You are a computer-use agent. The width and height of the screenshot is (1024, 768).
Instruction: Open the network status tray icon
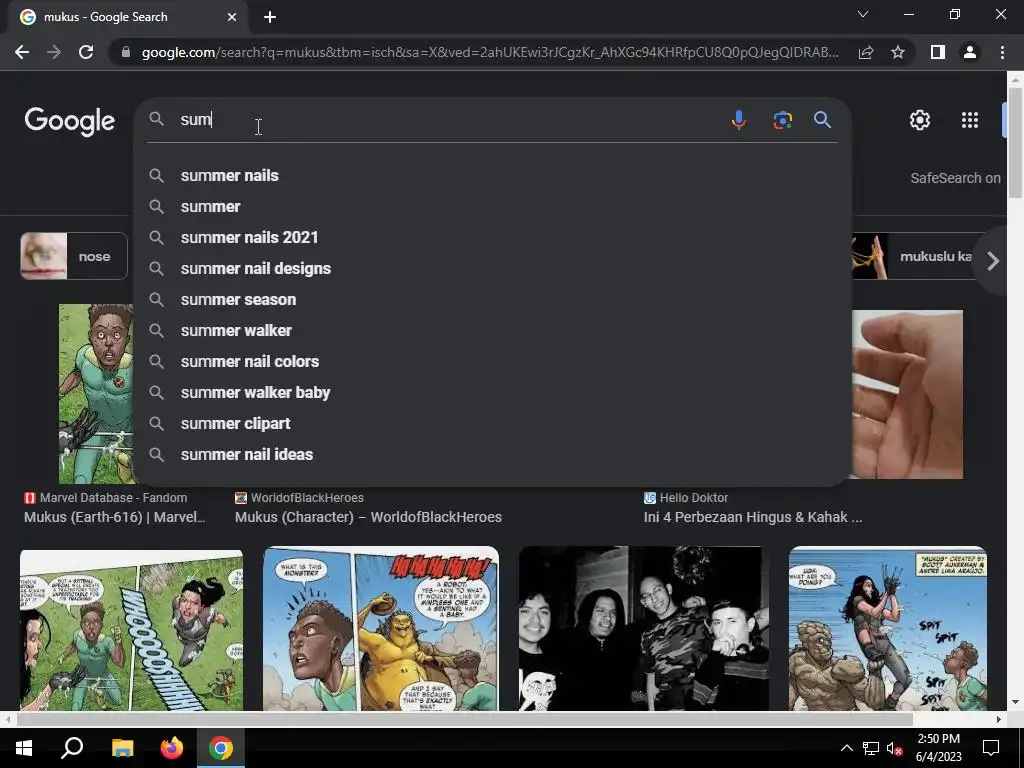(871, 748)
